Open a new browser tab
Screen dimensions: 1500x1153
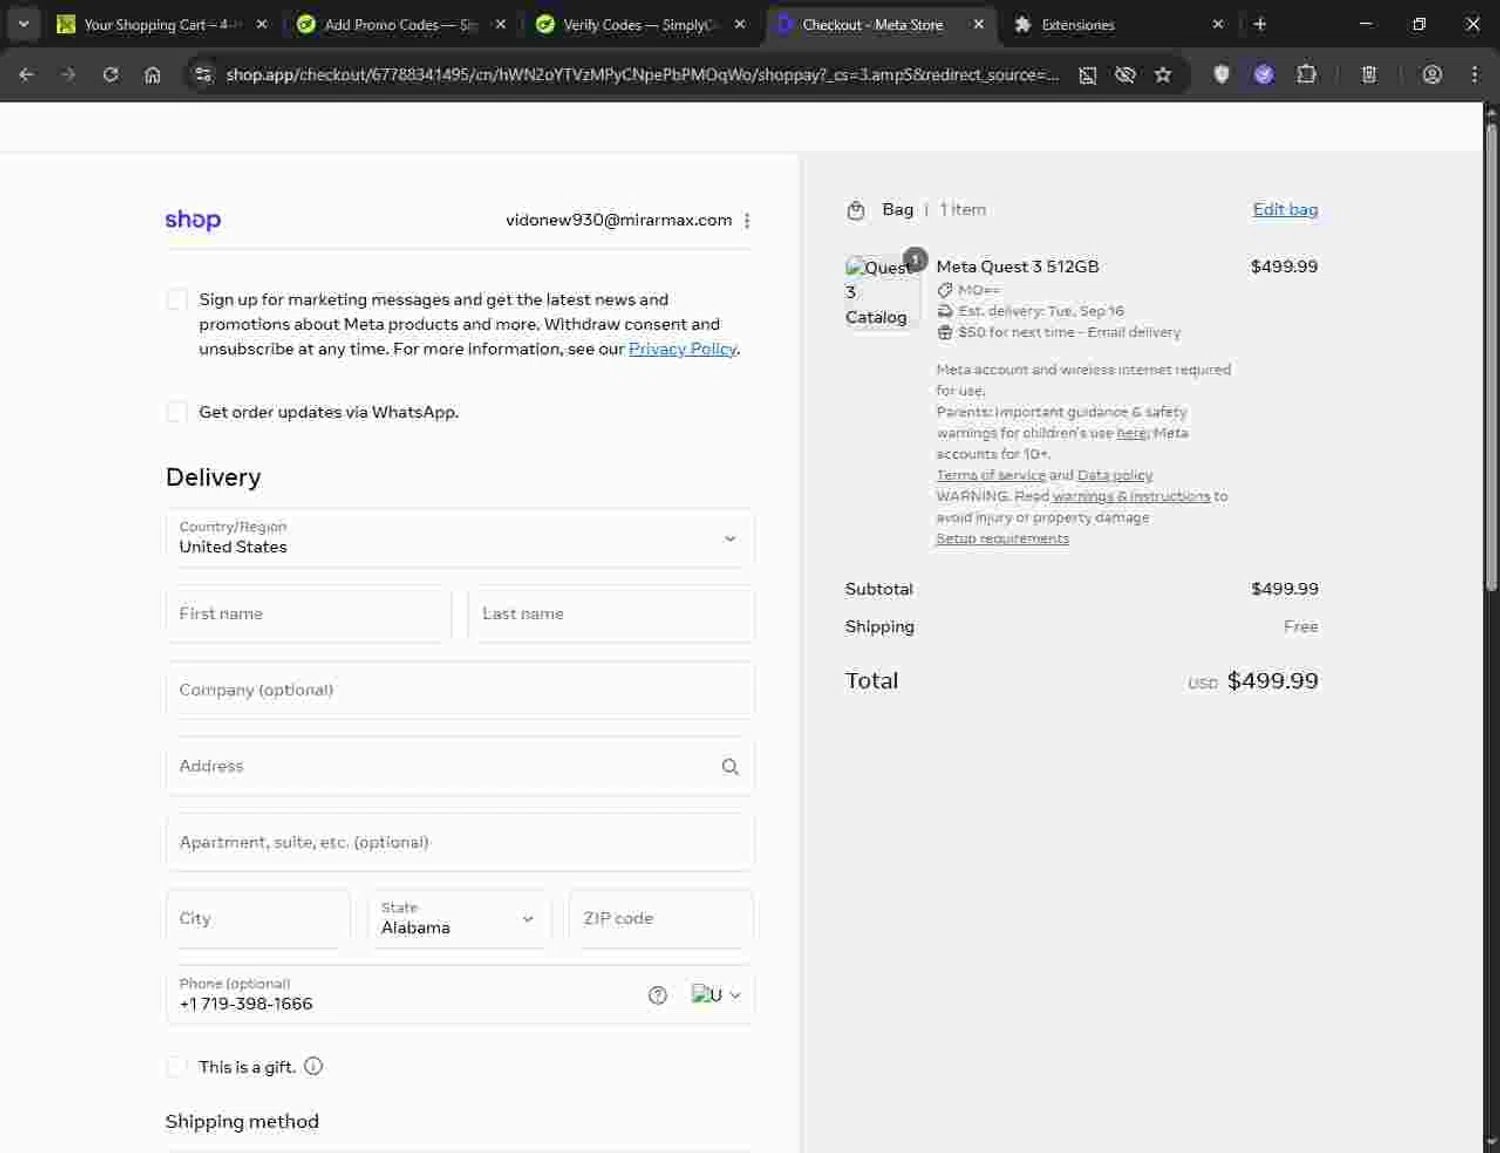1260,24
